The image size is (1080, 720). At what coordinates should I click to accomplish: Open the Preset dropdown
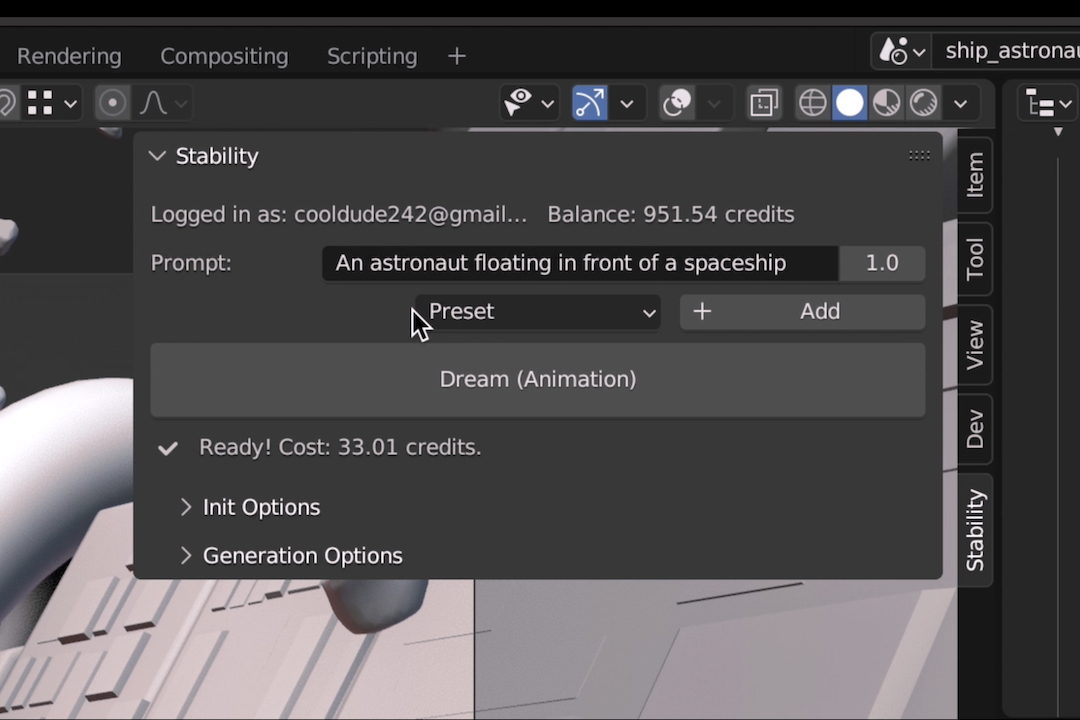[x=537, y=311]
